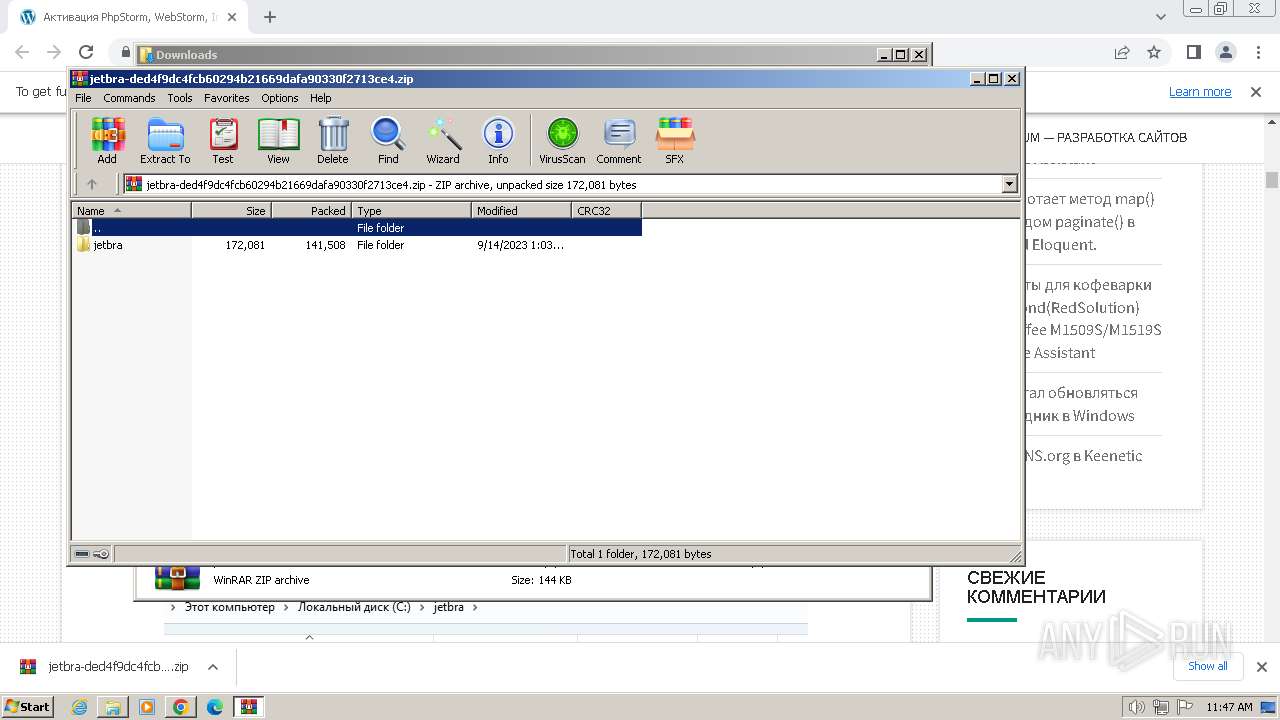Launch the Wizard wand tool

(443, 141)
